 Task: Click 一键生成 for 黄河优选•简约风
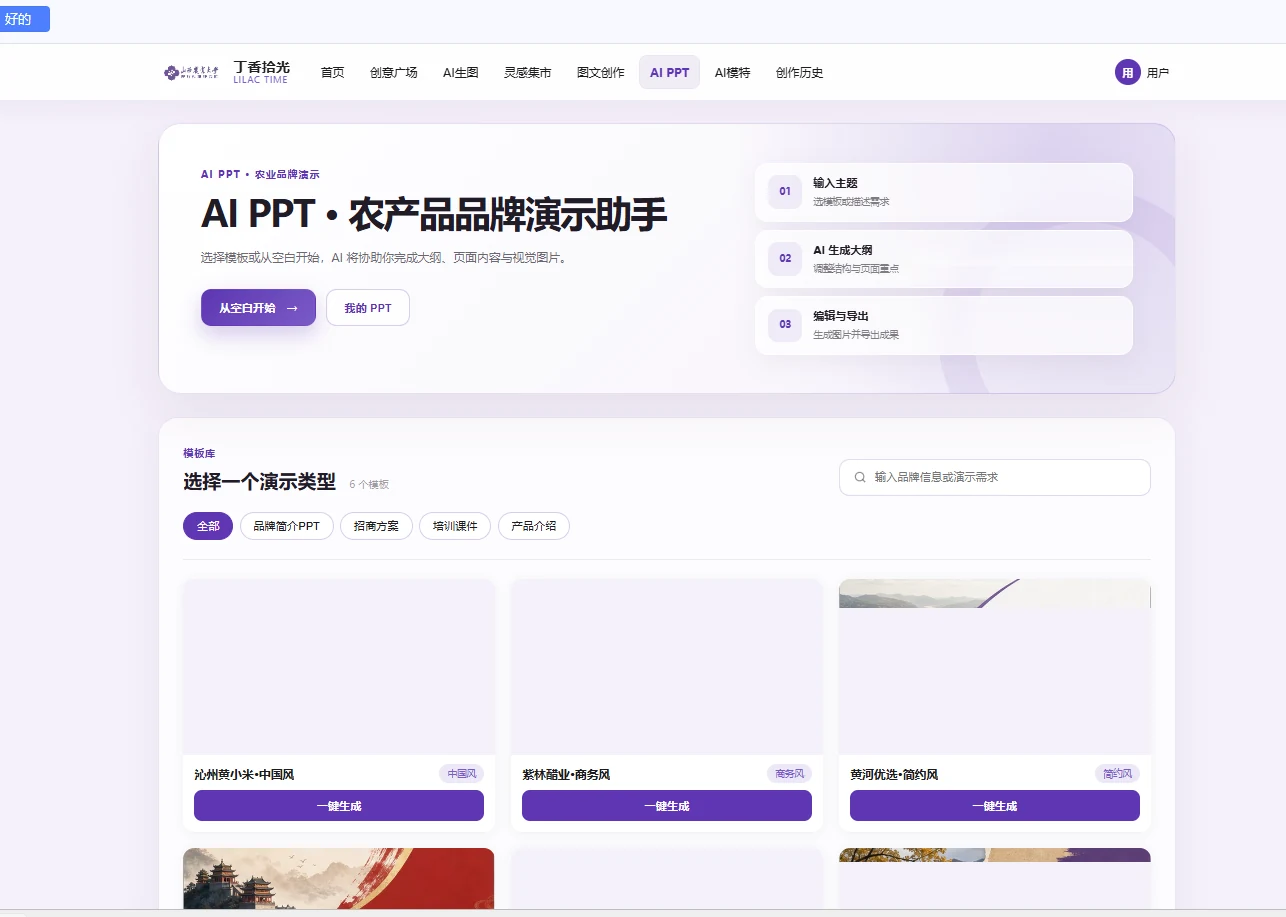point(995,806)
